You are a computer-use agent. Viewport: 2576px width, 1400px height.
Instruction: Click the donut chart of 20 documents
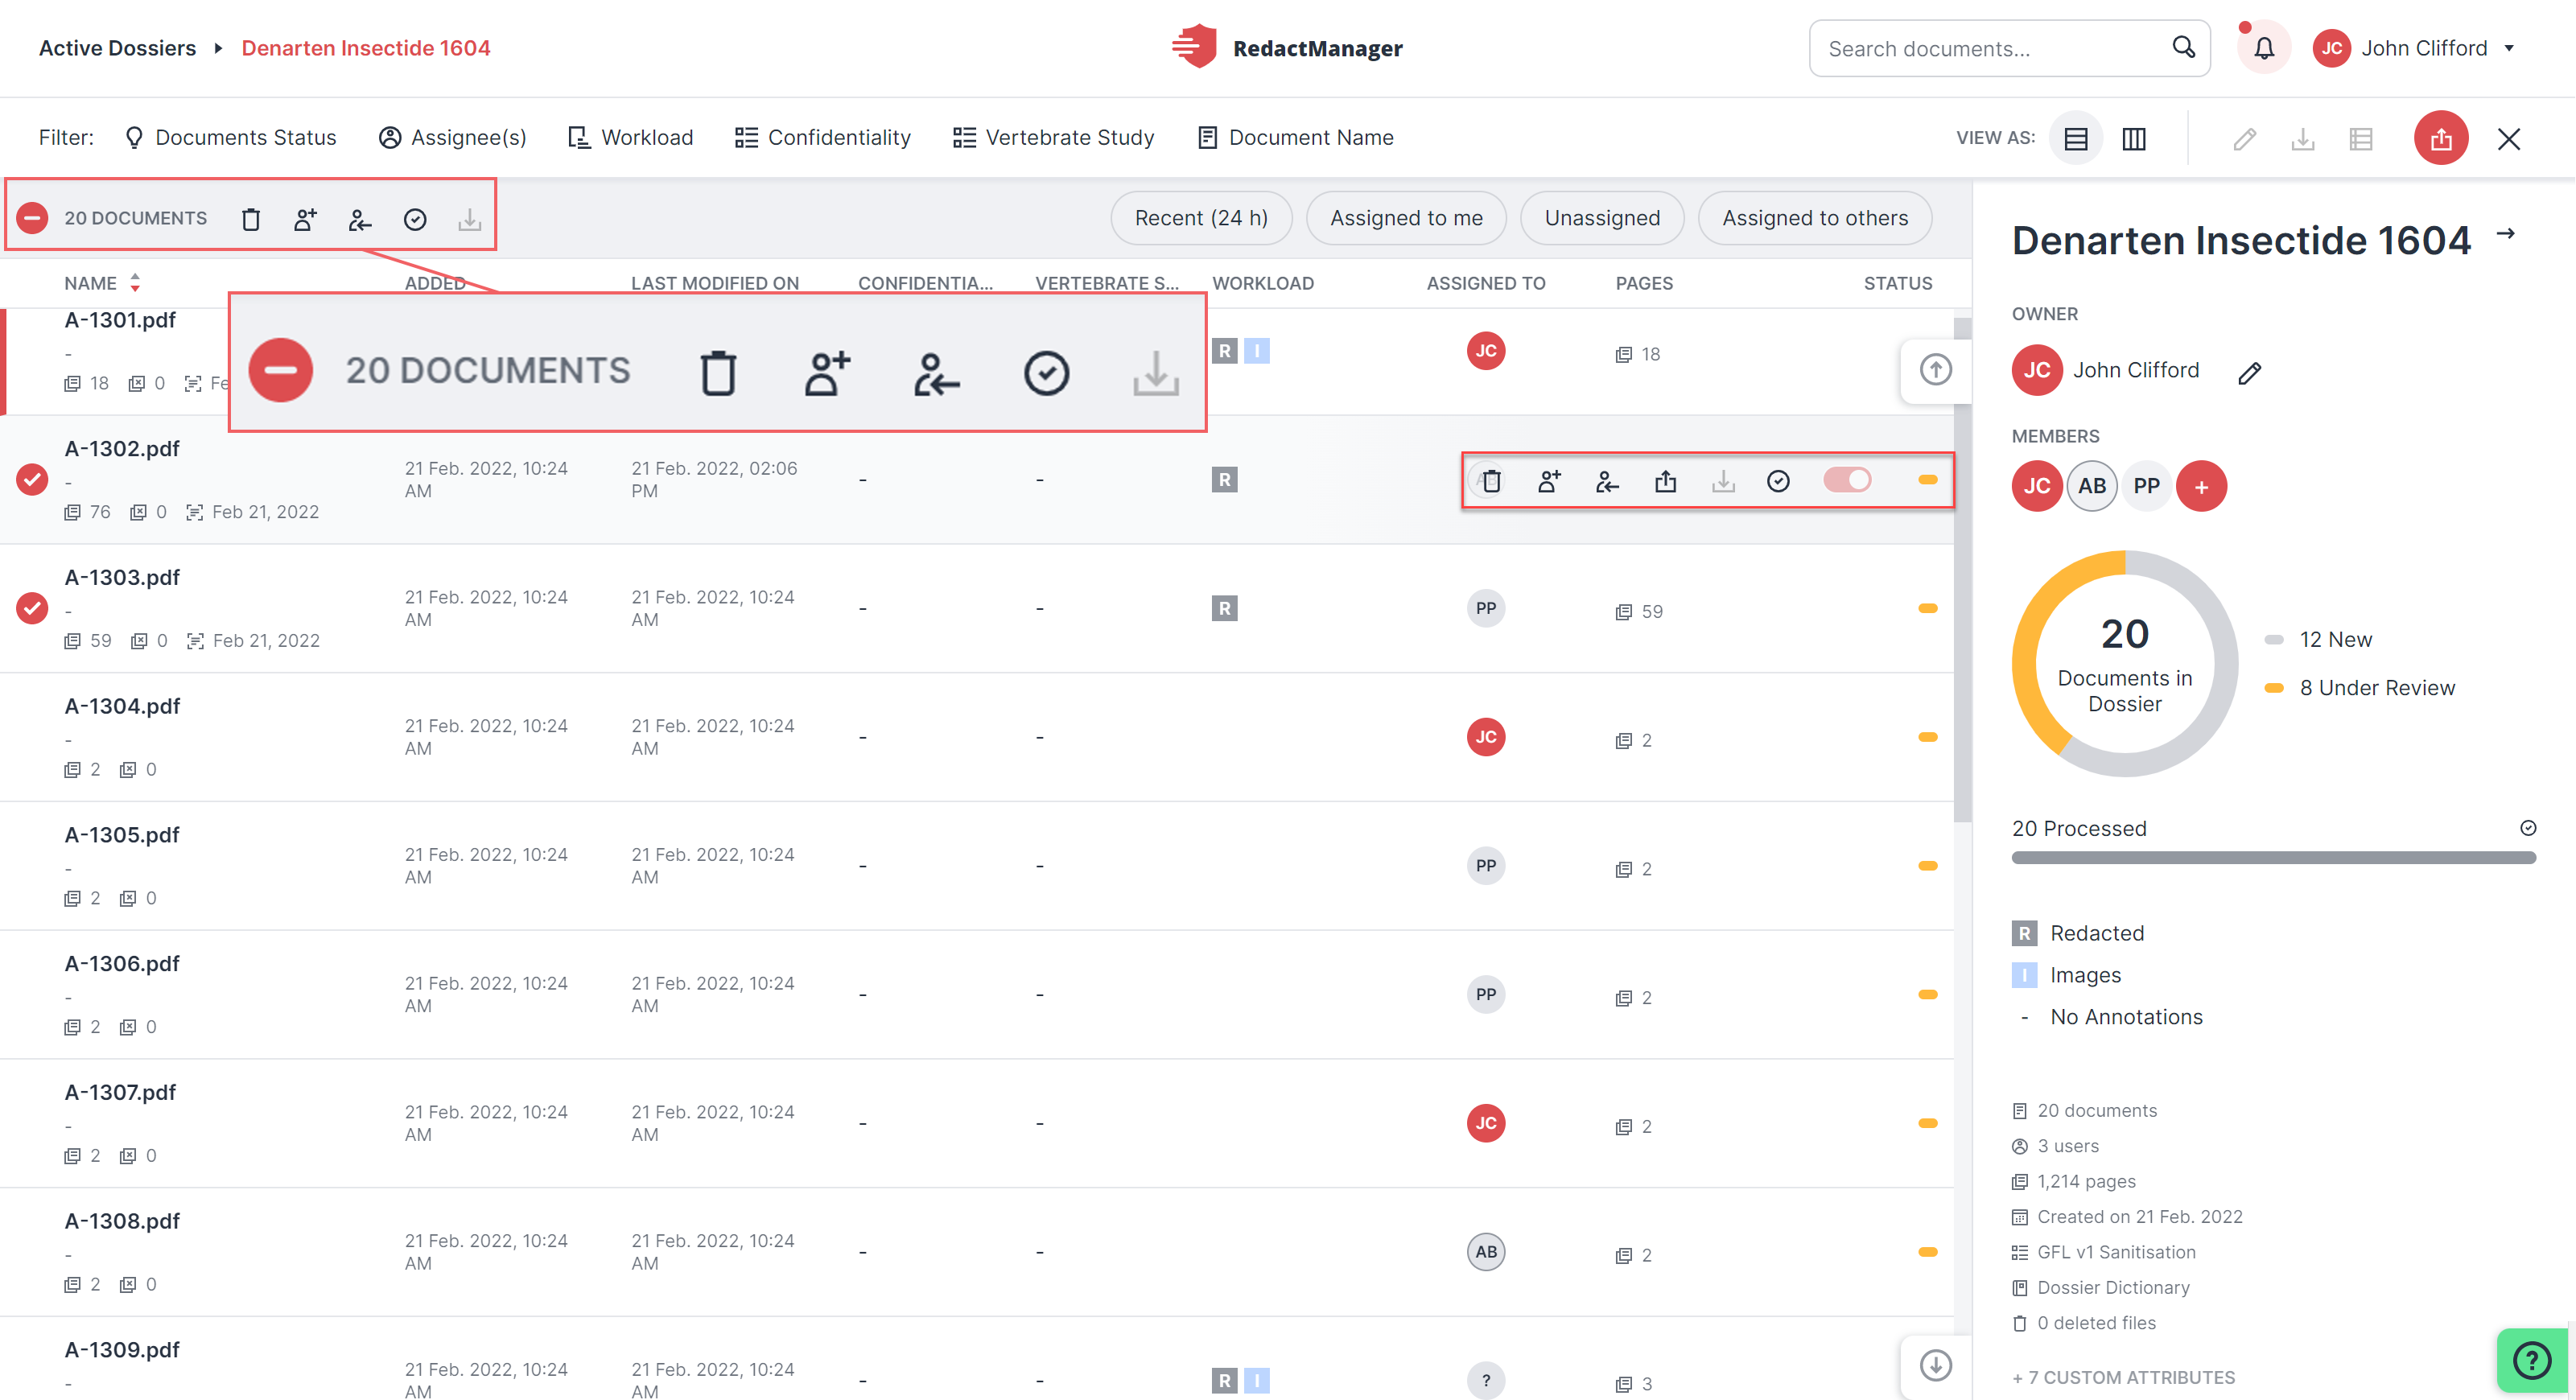(x=2125, y=664)
